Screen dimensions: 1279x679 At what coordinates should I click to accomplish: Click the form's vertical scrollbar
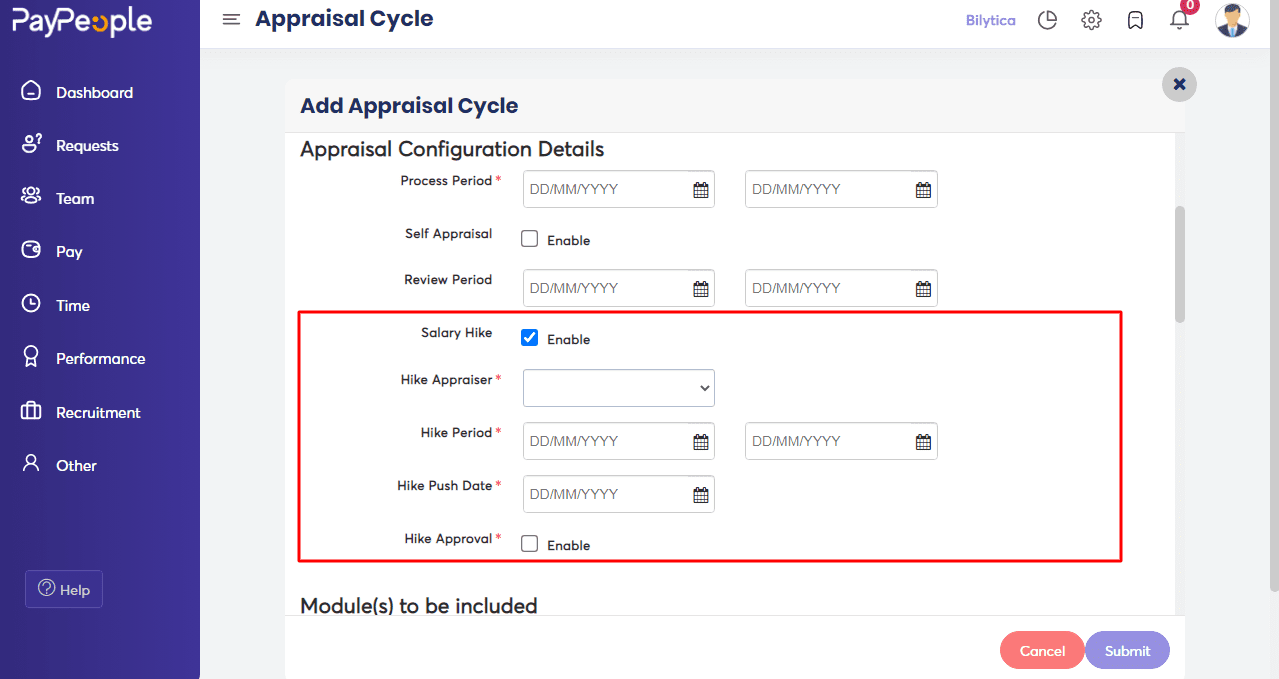tap(1180, 264)
